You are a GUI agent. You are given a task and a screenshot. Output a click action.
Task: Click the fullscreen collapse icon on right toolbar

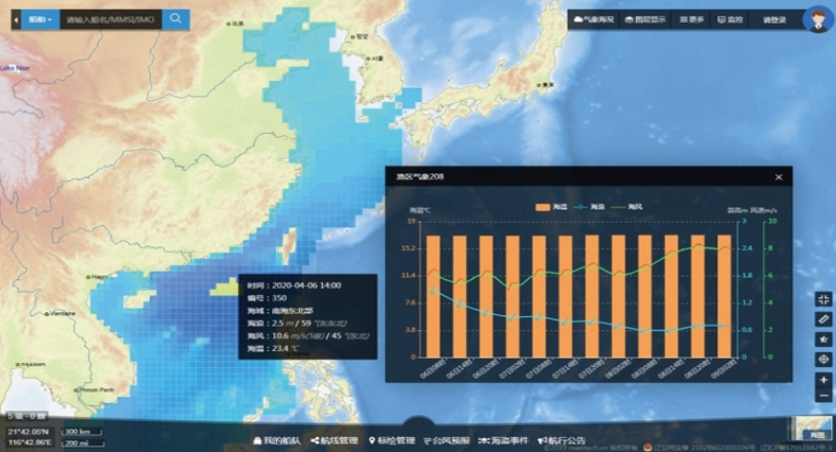click(x=823, y=298)
